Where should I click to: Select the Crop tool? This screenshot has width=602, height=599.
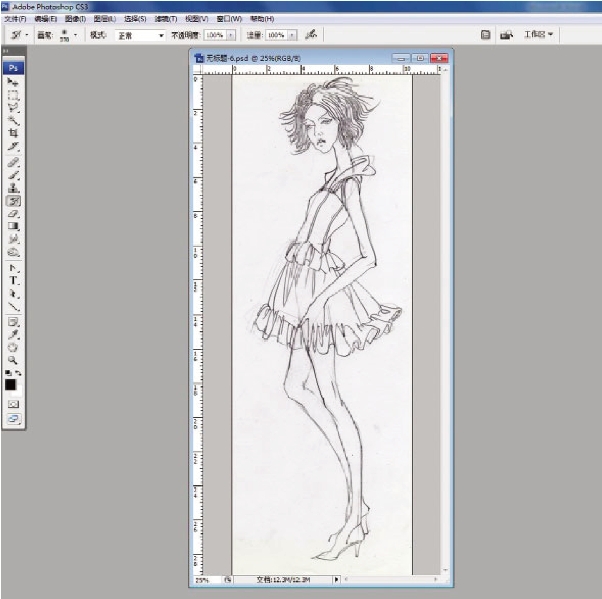click(14, 133)
